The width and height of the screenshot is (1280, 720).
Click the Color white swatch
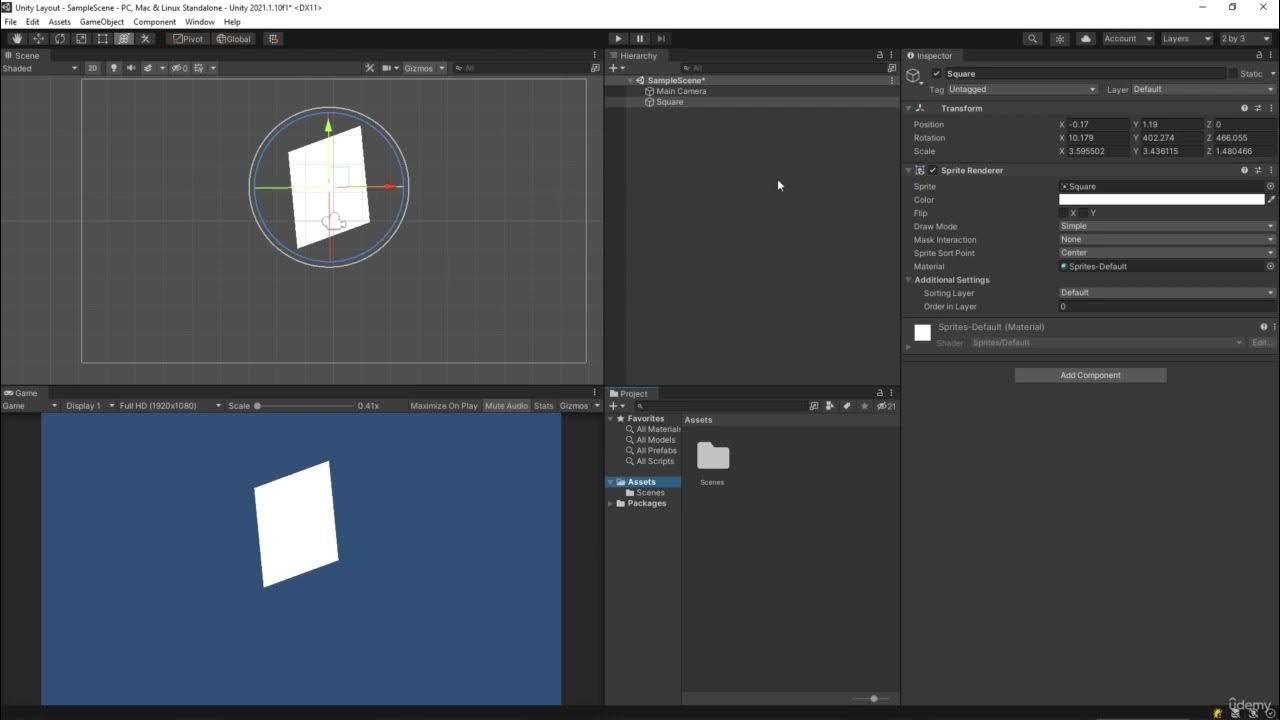click(x=1161, y=200)
